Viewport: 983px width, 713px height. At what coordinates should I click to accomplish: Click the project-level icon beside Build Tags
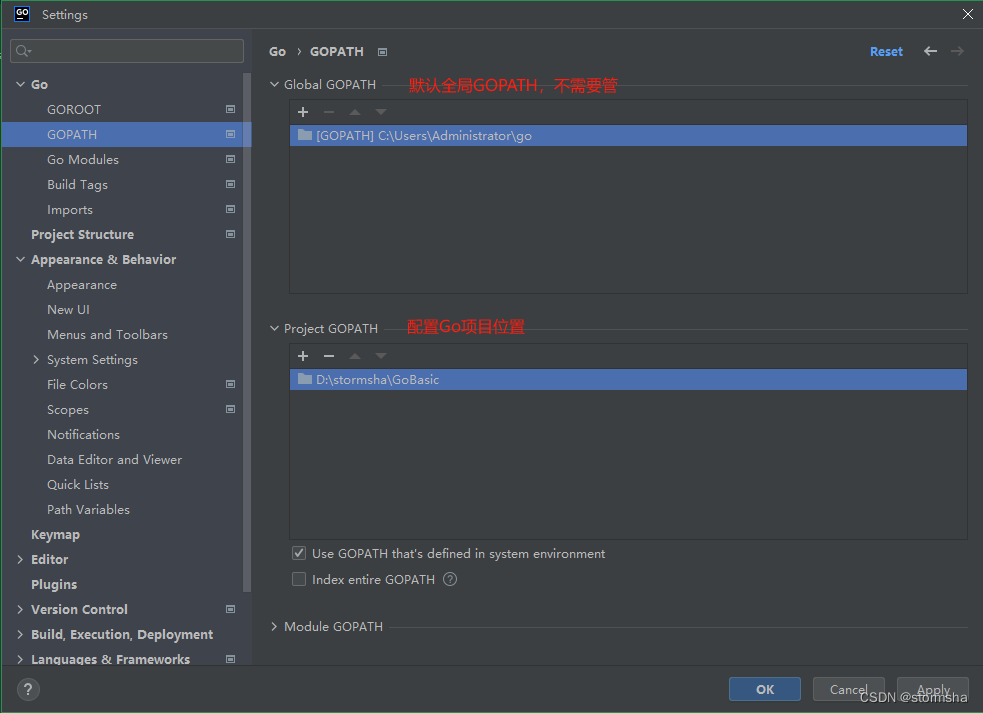(230, 184)
